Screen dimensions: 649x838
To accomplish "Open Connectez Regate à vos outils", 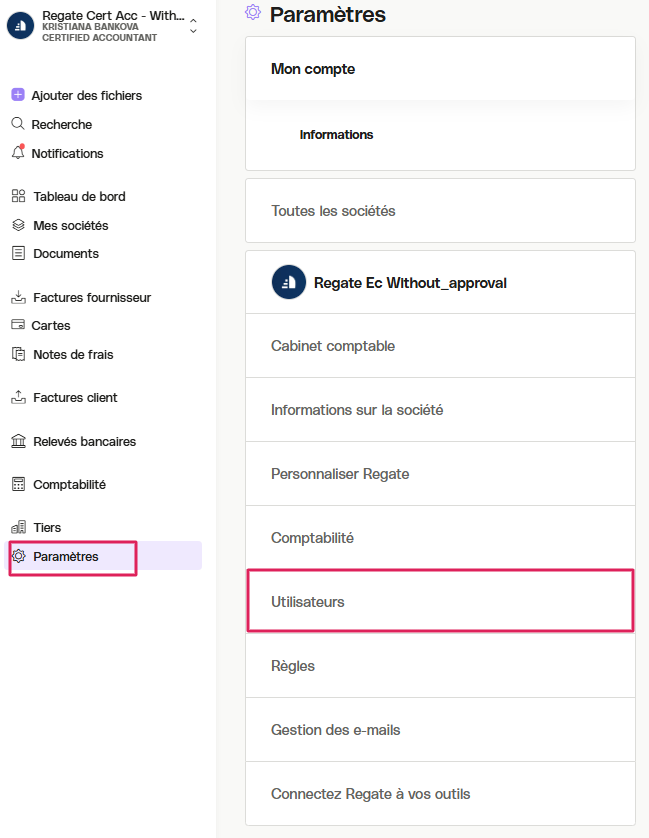I will [441, 794].
